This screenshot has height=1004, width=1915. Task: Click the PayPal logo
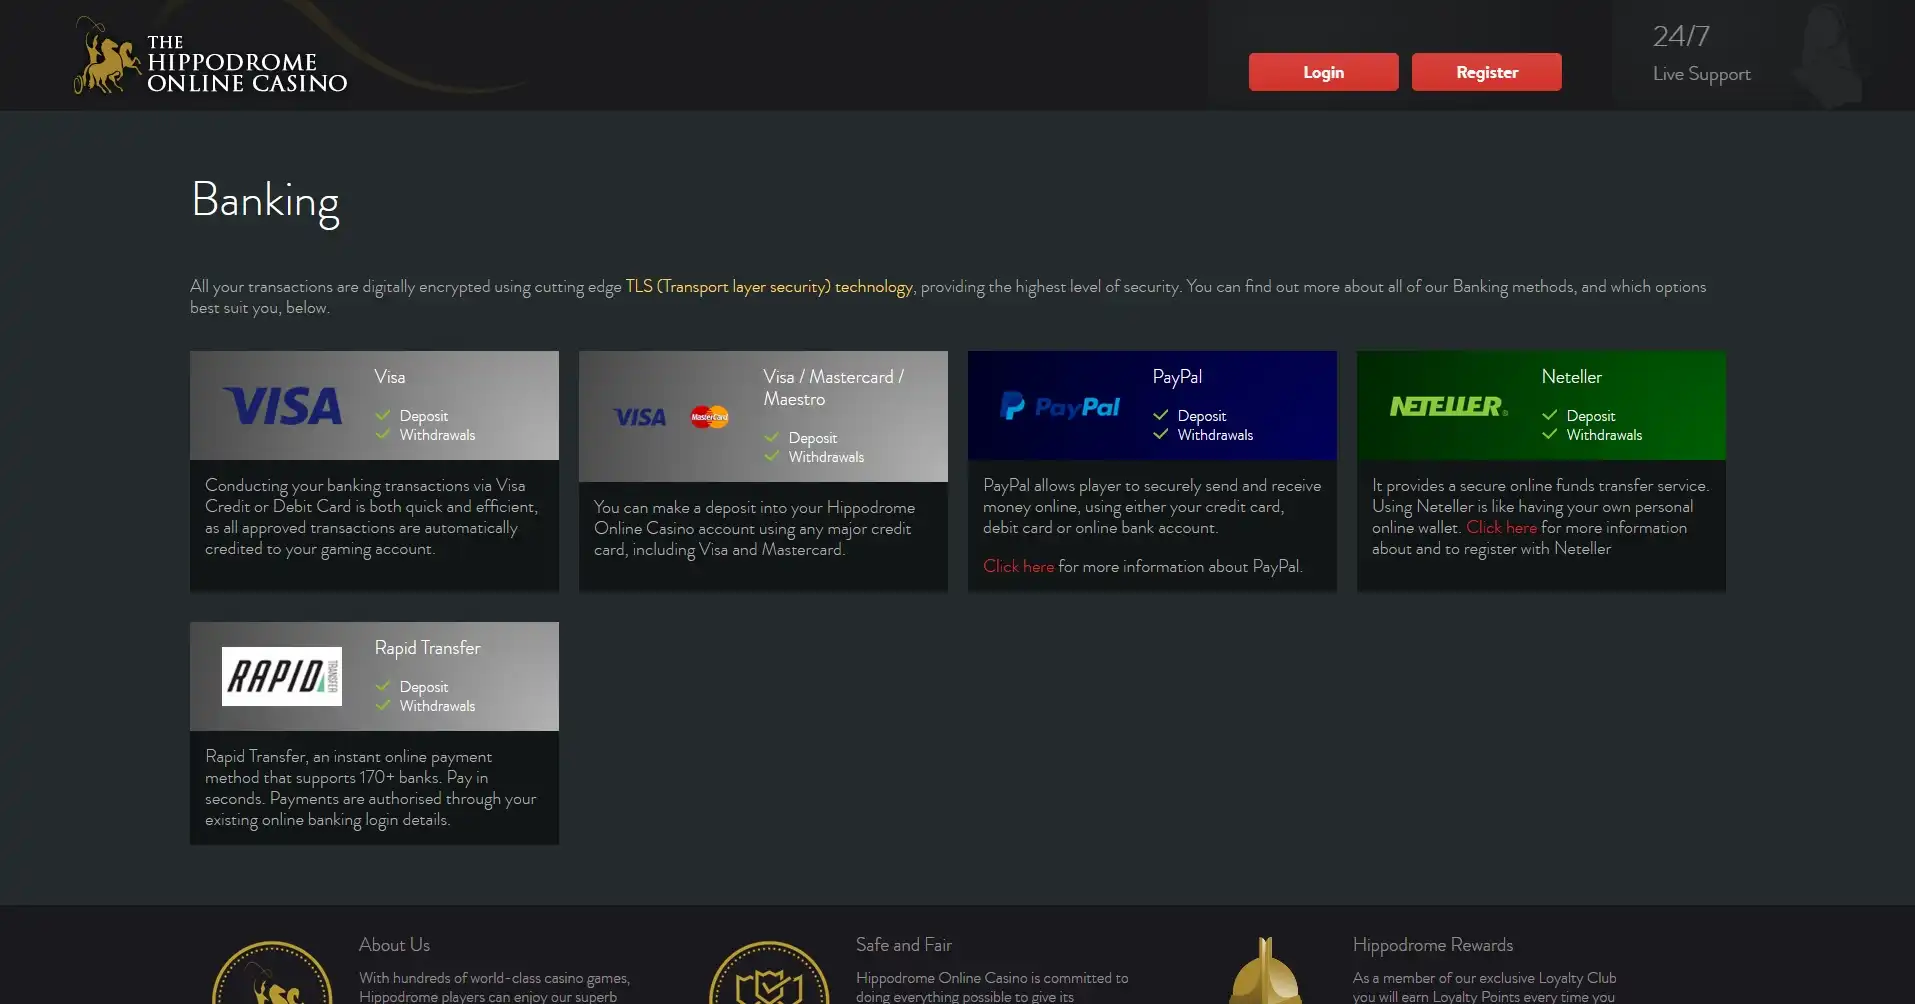[1060, 406]
